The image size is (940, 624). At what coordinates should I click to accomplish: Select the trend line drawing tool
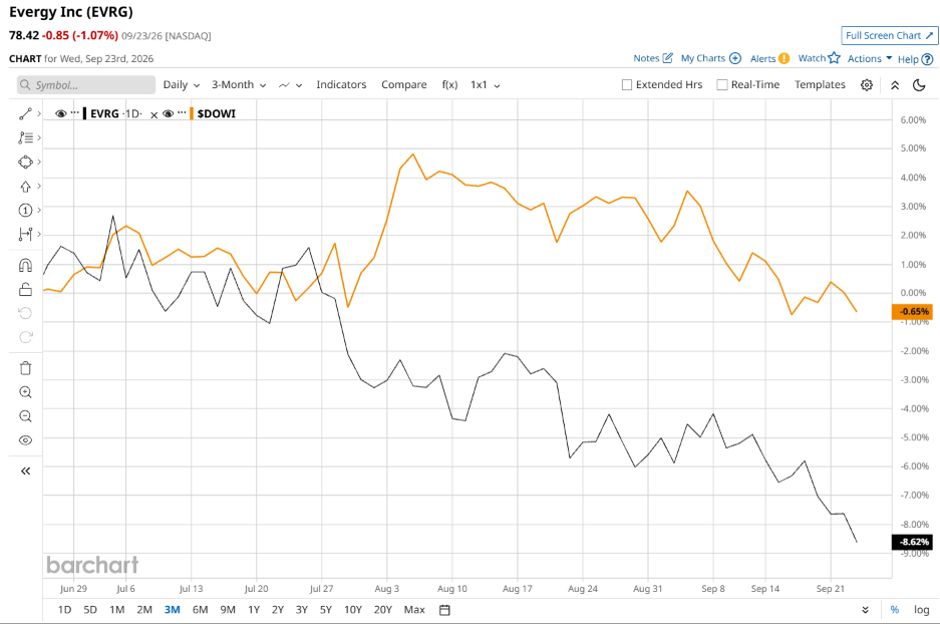[x=25, y=114]
